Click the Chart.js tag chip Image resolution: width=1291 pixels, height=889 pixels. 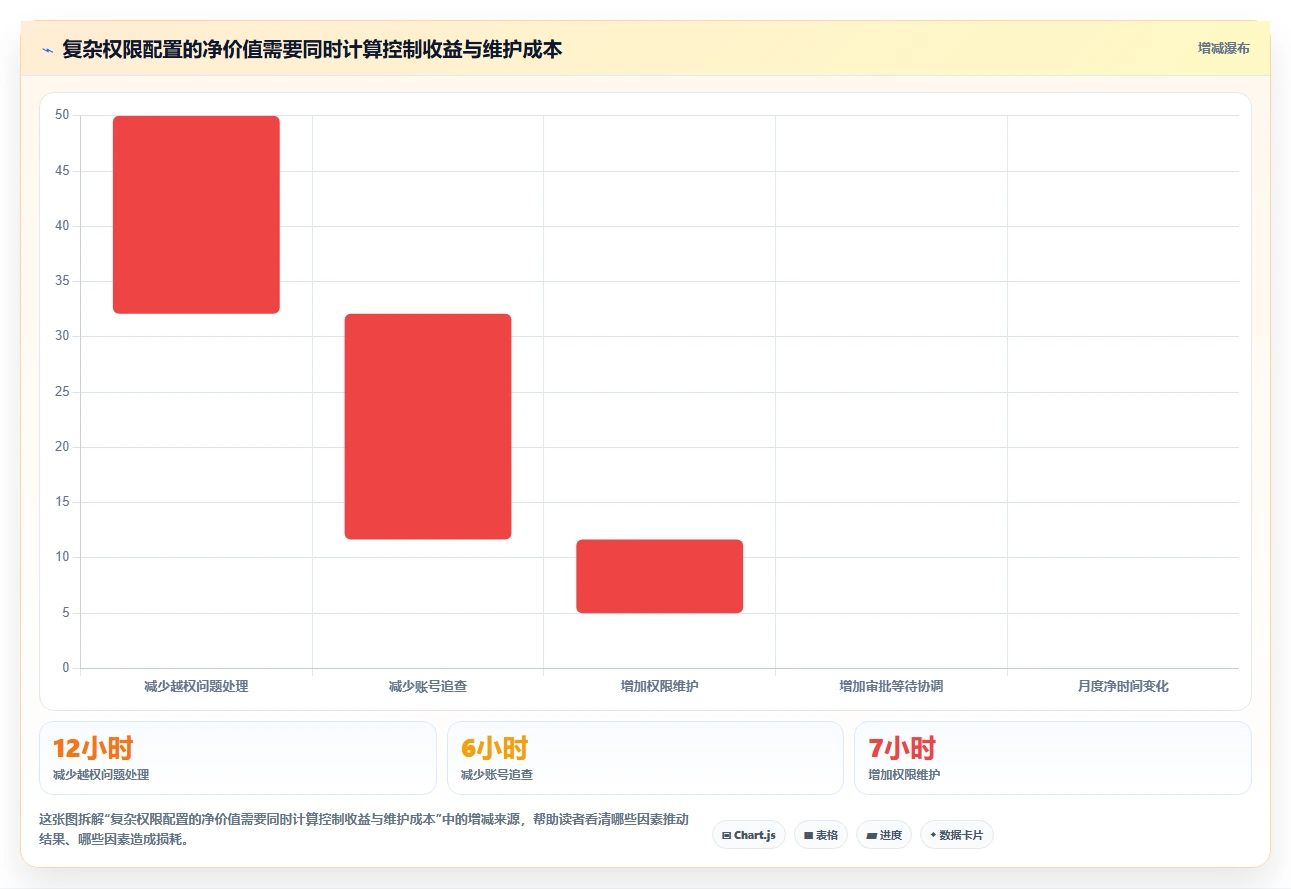[x=749, y=835]
